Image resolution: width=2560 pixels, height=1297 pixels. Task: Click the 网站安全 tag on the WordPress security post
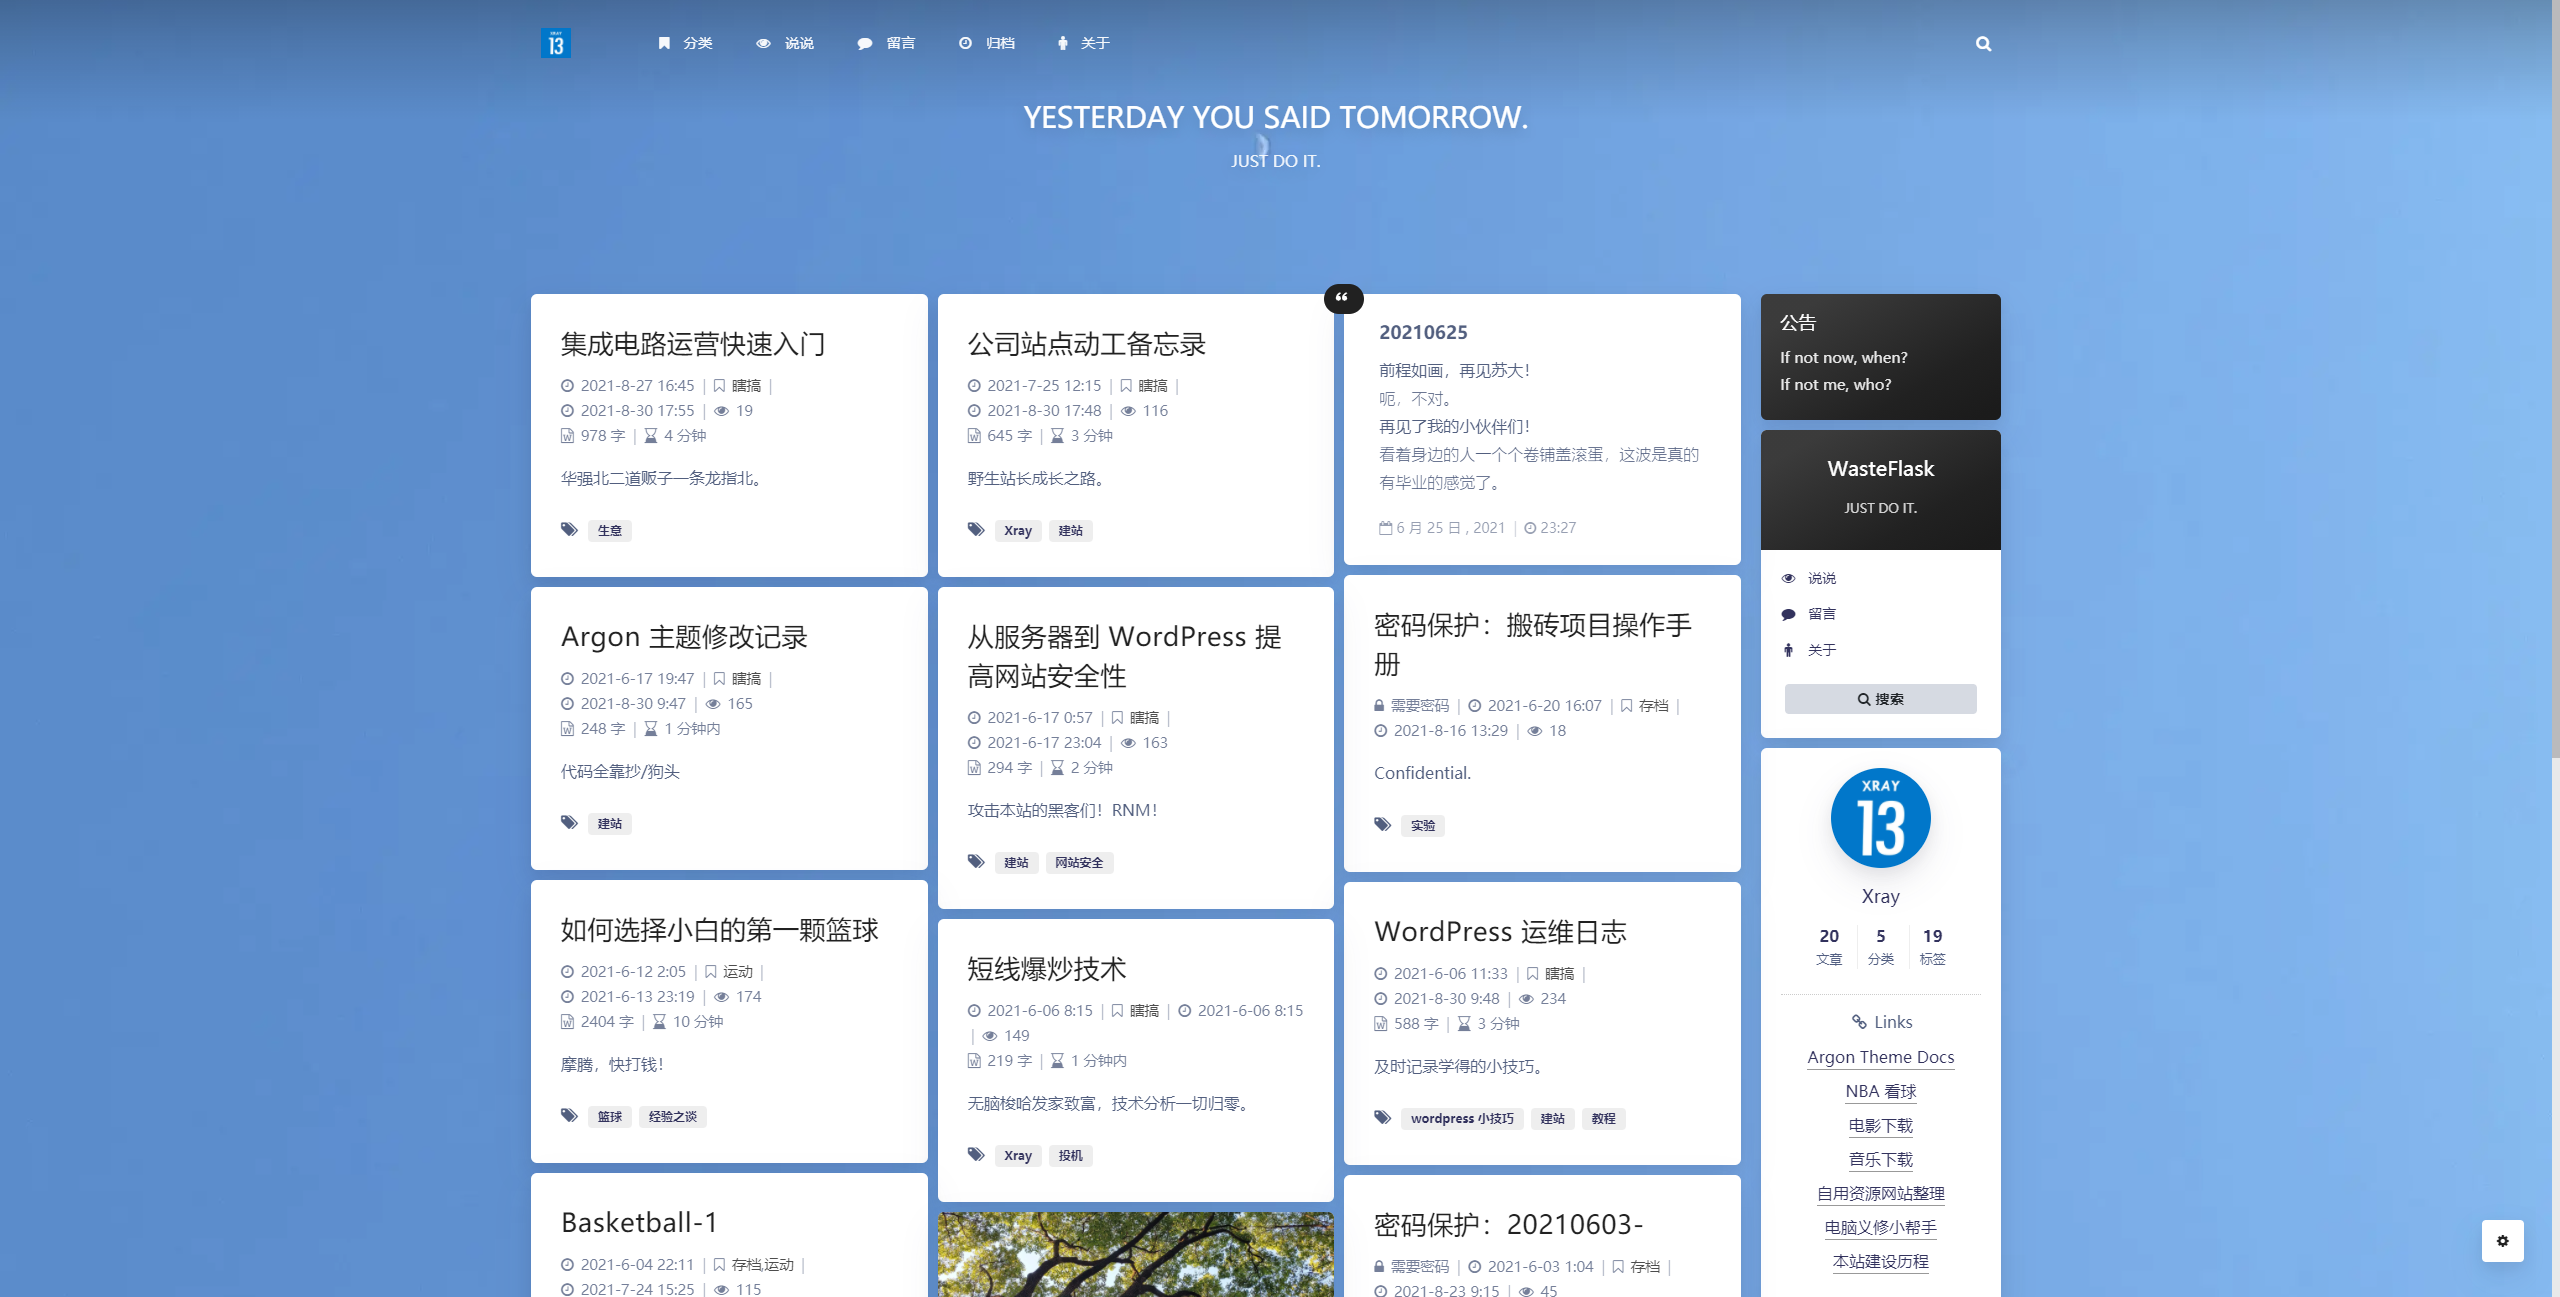(x=1078, y=862)
